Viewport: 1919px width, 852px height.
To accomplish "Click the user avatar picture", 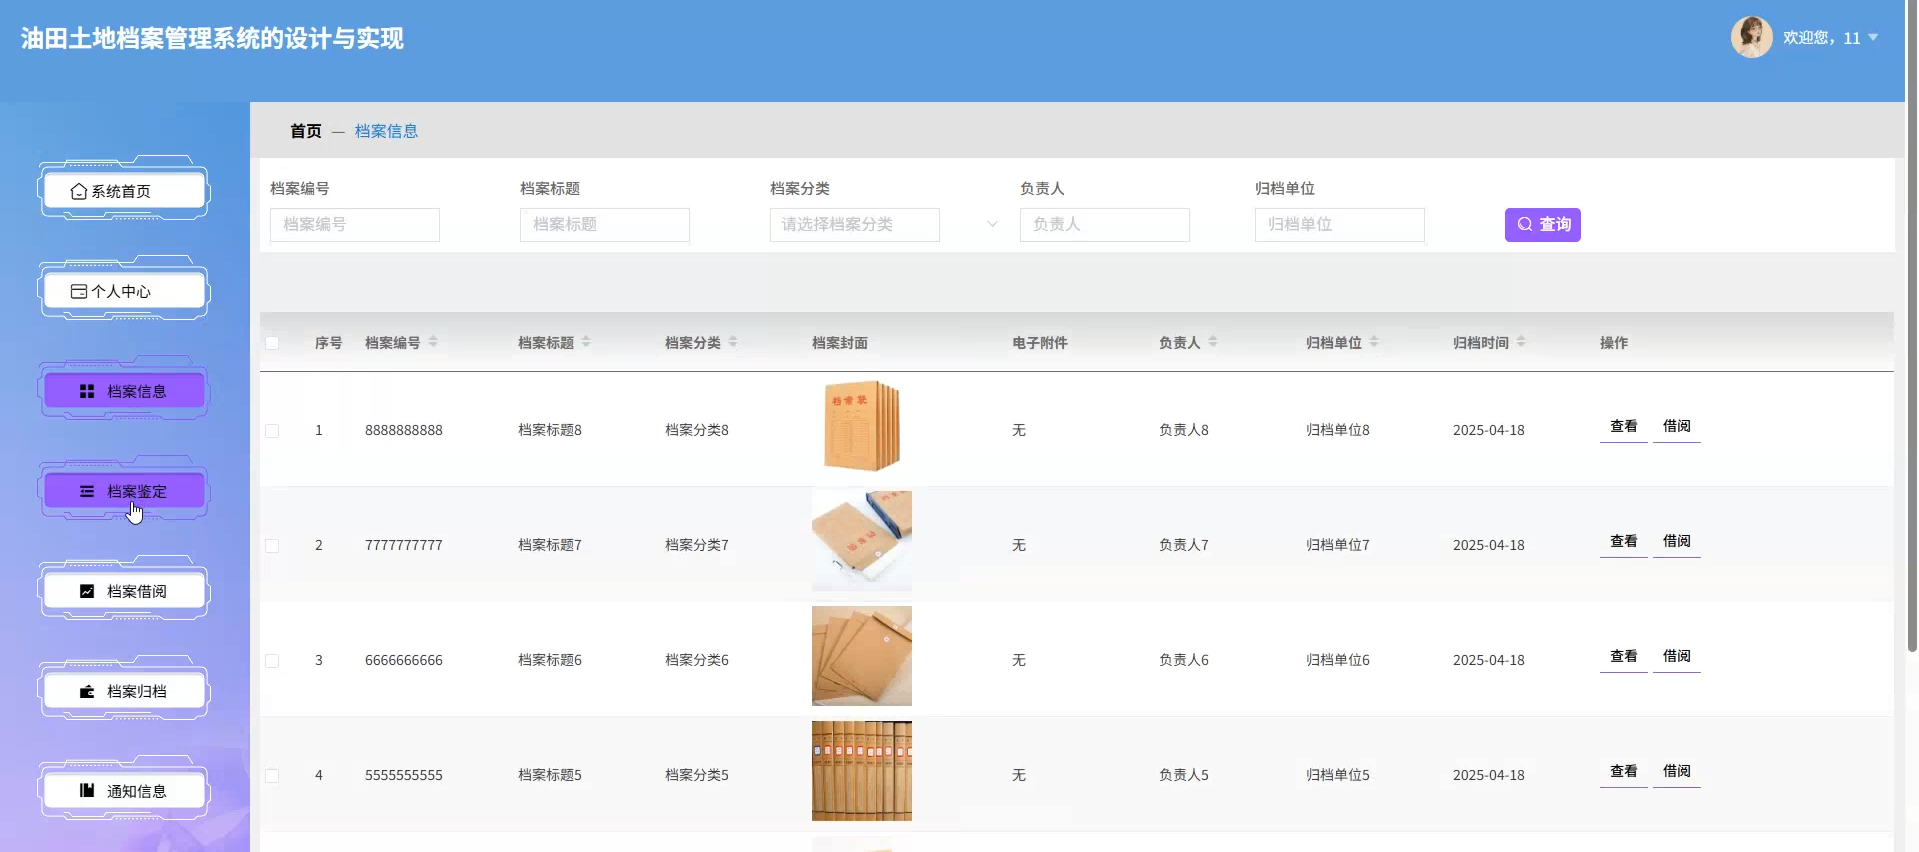I will [x=1751, y=37].
